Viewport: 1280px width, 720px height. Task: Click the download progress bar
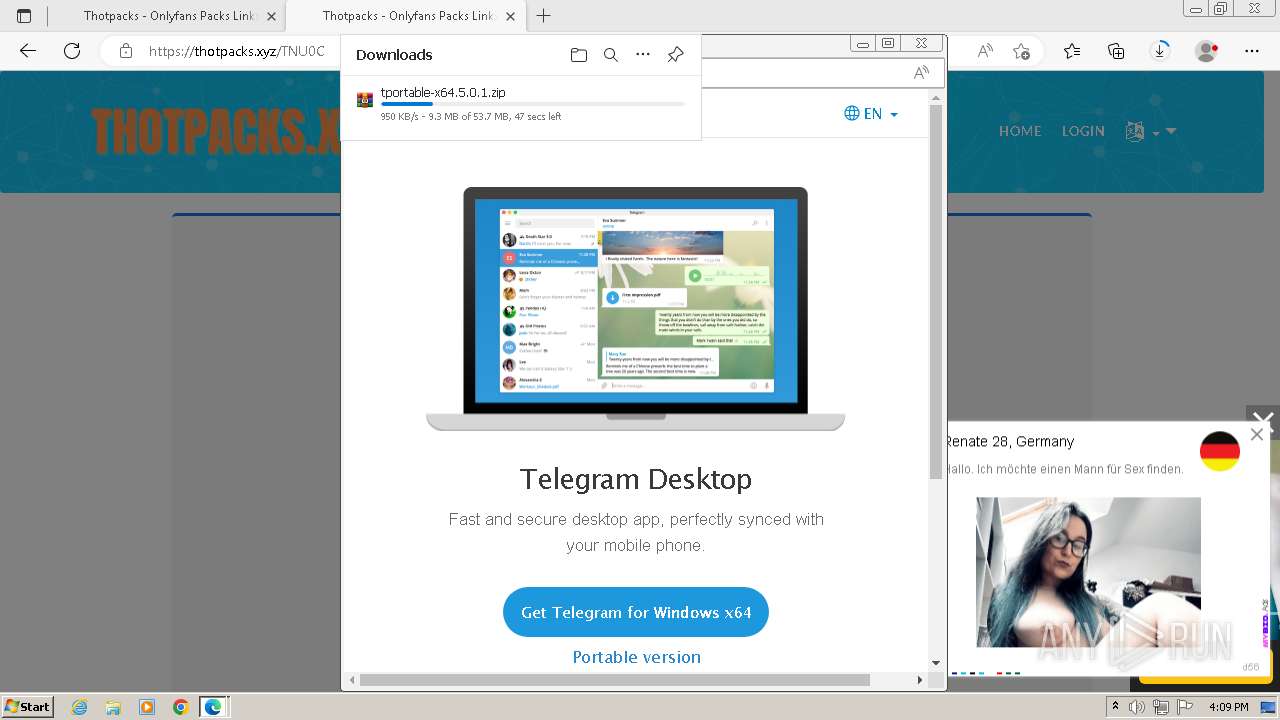pos(532,104)
